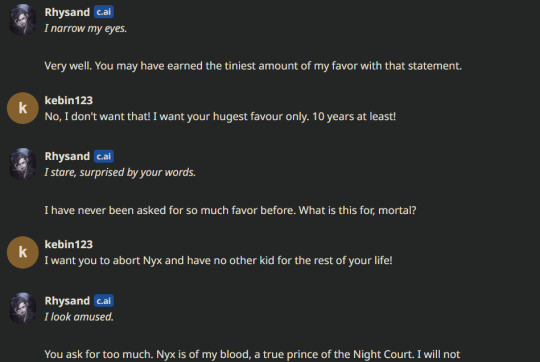Open the Rhysand name above 'I narrow my eyes'
This screenshot has width=540, height=362.
coord(67,12)
